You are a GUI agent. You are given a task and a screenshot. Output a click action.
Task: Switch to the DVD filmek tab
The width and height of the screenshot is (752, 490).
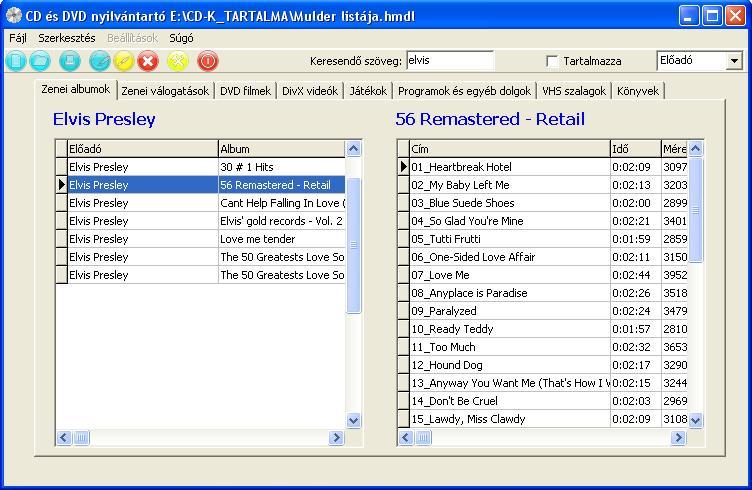245,91
